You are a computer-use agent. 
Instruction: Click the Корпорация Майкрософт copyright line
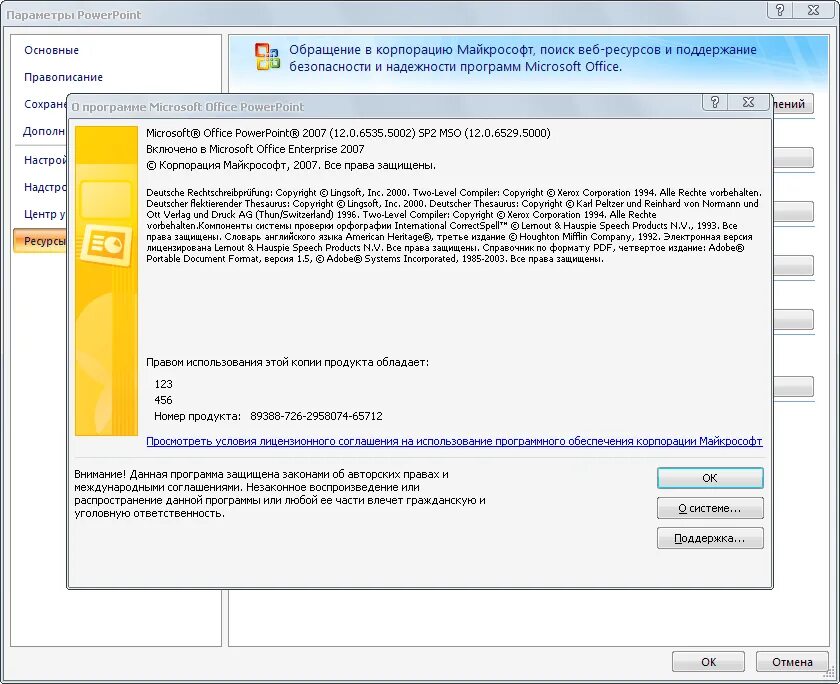pos(291,165)
